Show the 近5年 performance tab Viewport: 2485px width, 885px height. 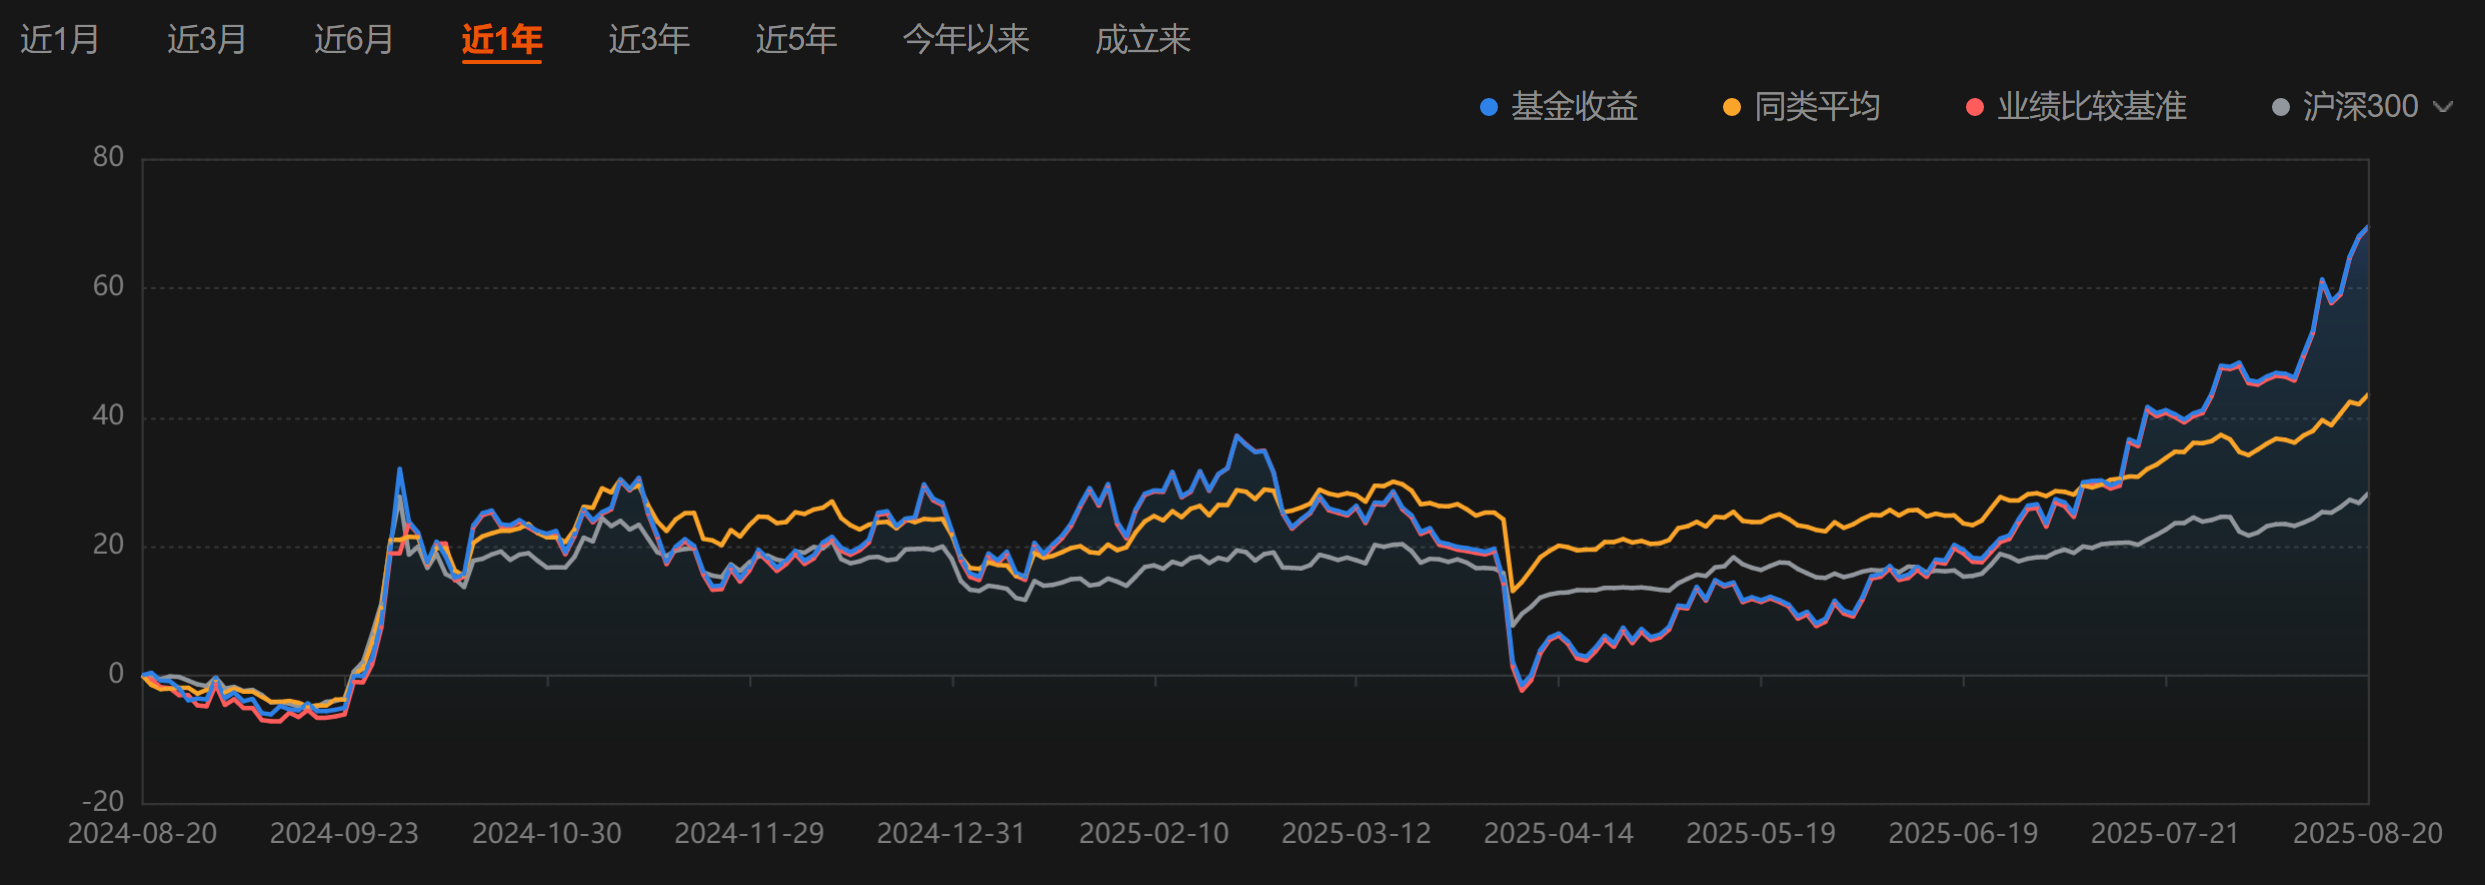(x=796, y=39)
